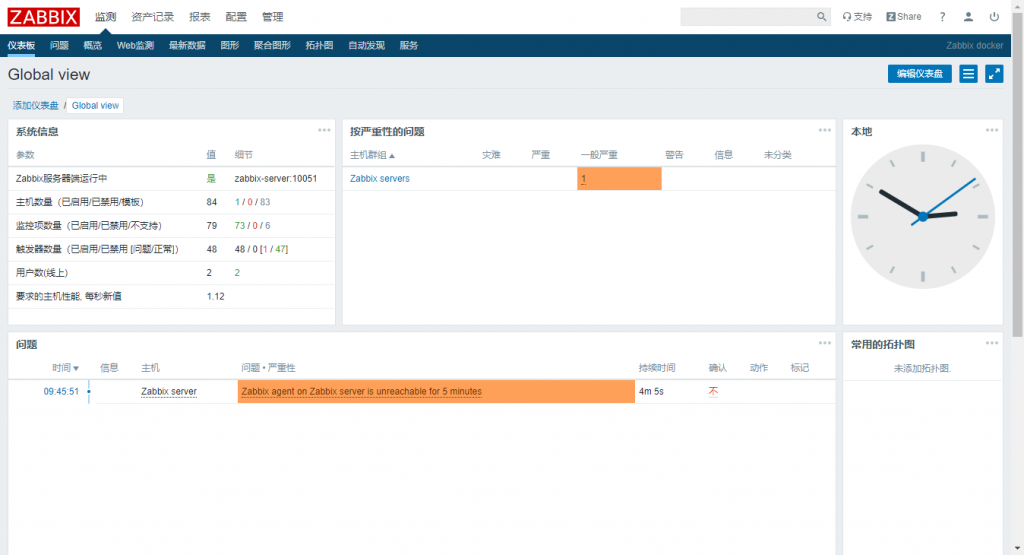Select the 服务 submenu tab

coord(408,45)
